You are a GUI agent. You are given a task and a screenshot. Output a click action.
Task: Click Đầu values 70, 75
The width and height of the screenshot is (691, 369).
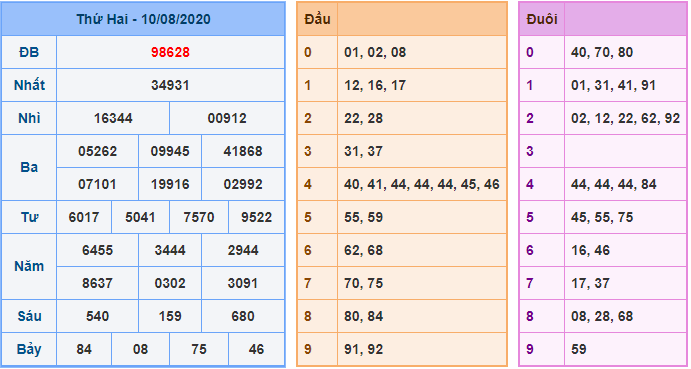coord(364,283)
